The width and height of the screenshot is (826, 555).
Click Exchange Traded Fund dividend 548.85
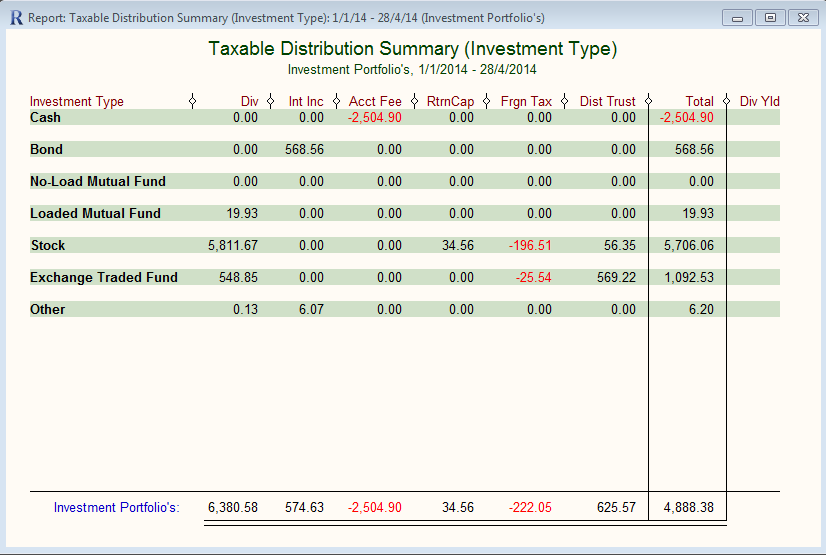pos(239,278)
